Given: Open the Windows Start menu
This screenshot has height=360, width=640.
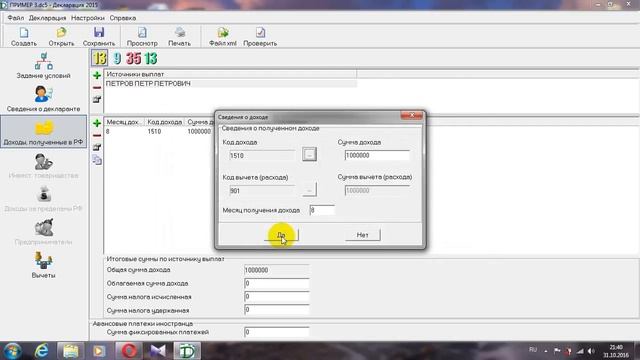Looking at the screenshot, I should [12, 351].
